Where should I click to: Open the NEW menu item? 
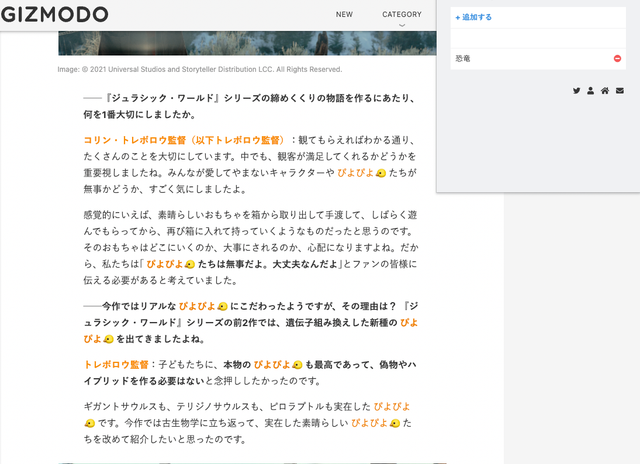(x=344, y=14)
